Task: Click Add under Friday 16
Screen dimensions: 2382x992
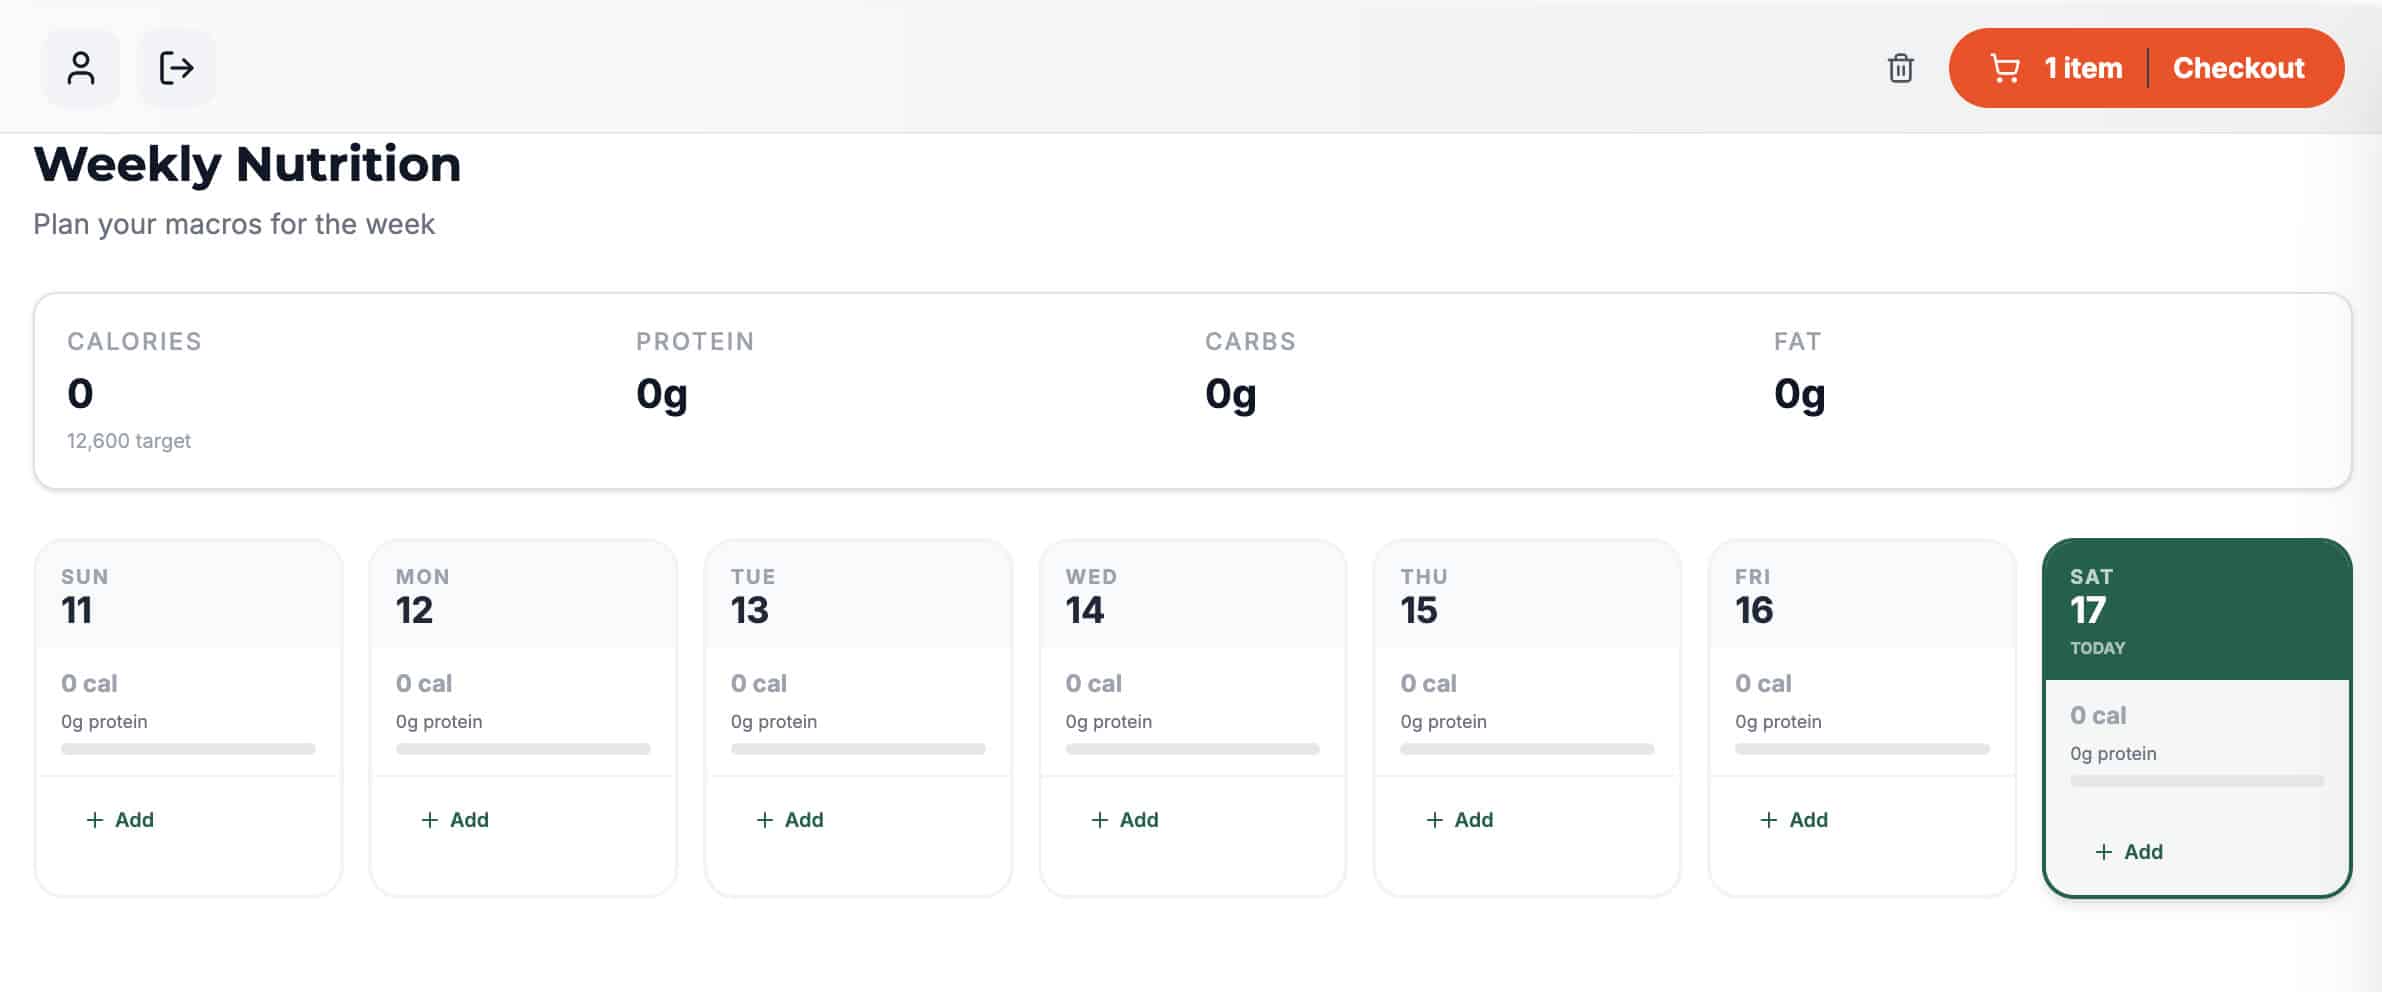Action: 1808,820
